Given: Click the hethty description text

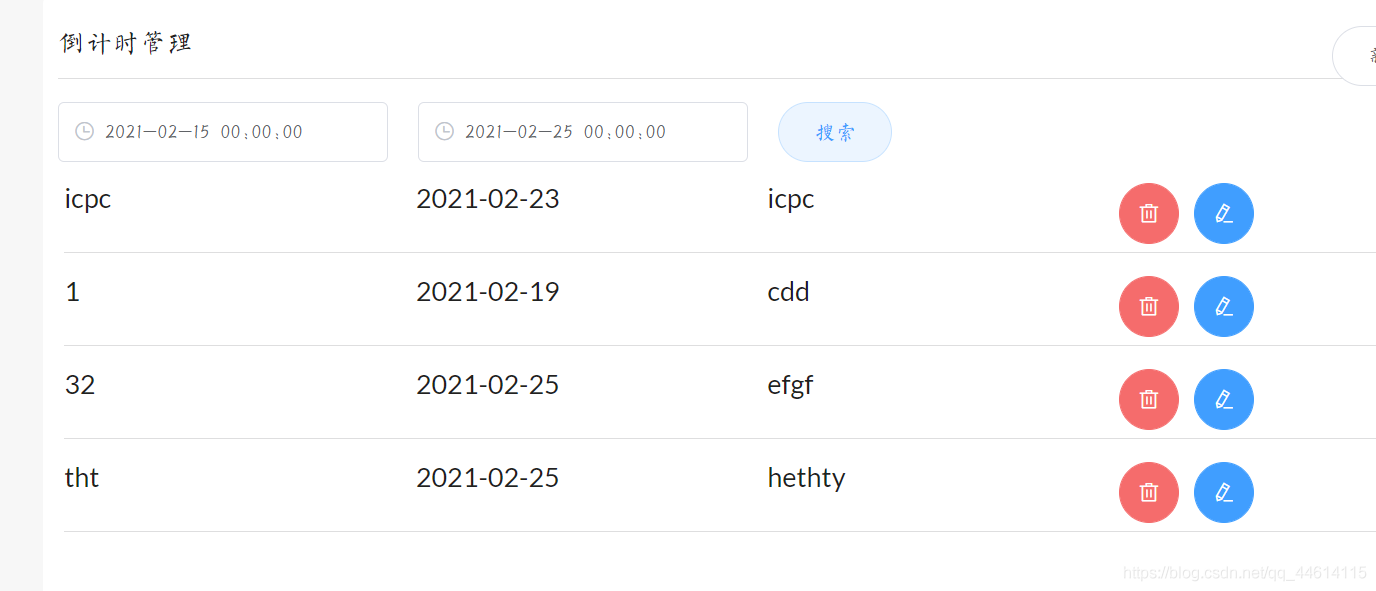Looking at the screenshot, I should tap(806, 478).
